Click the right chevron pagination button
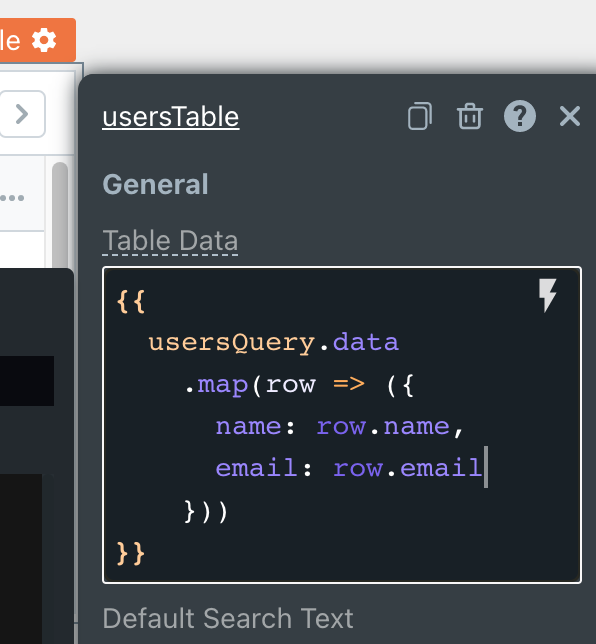 (x=22, y=114)
